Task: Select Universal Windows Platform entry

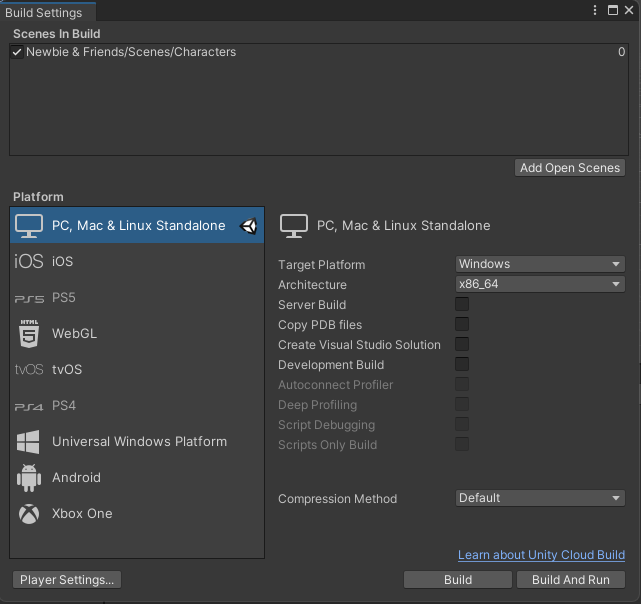Action: [137, 442]
